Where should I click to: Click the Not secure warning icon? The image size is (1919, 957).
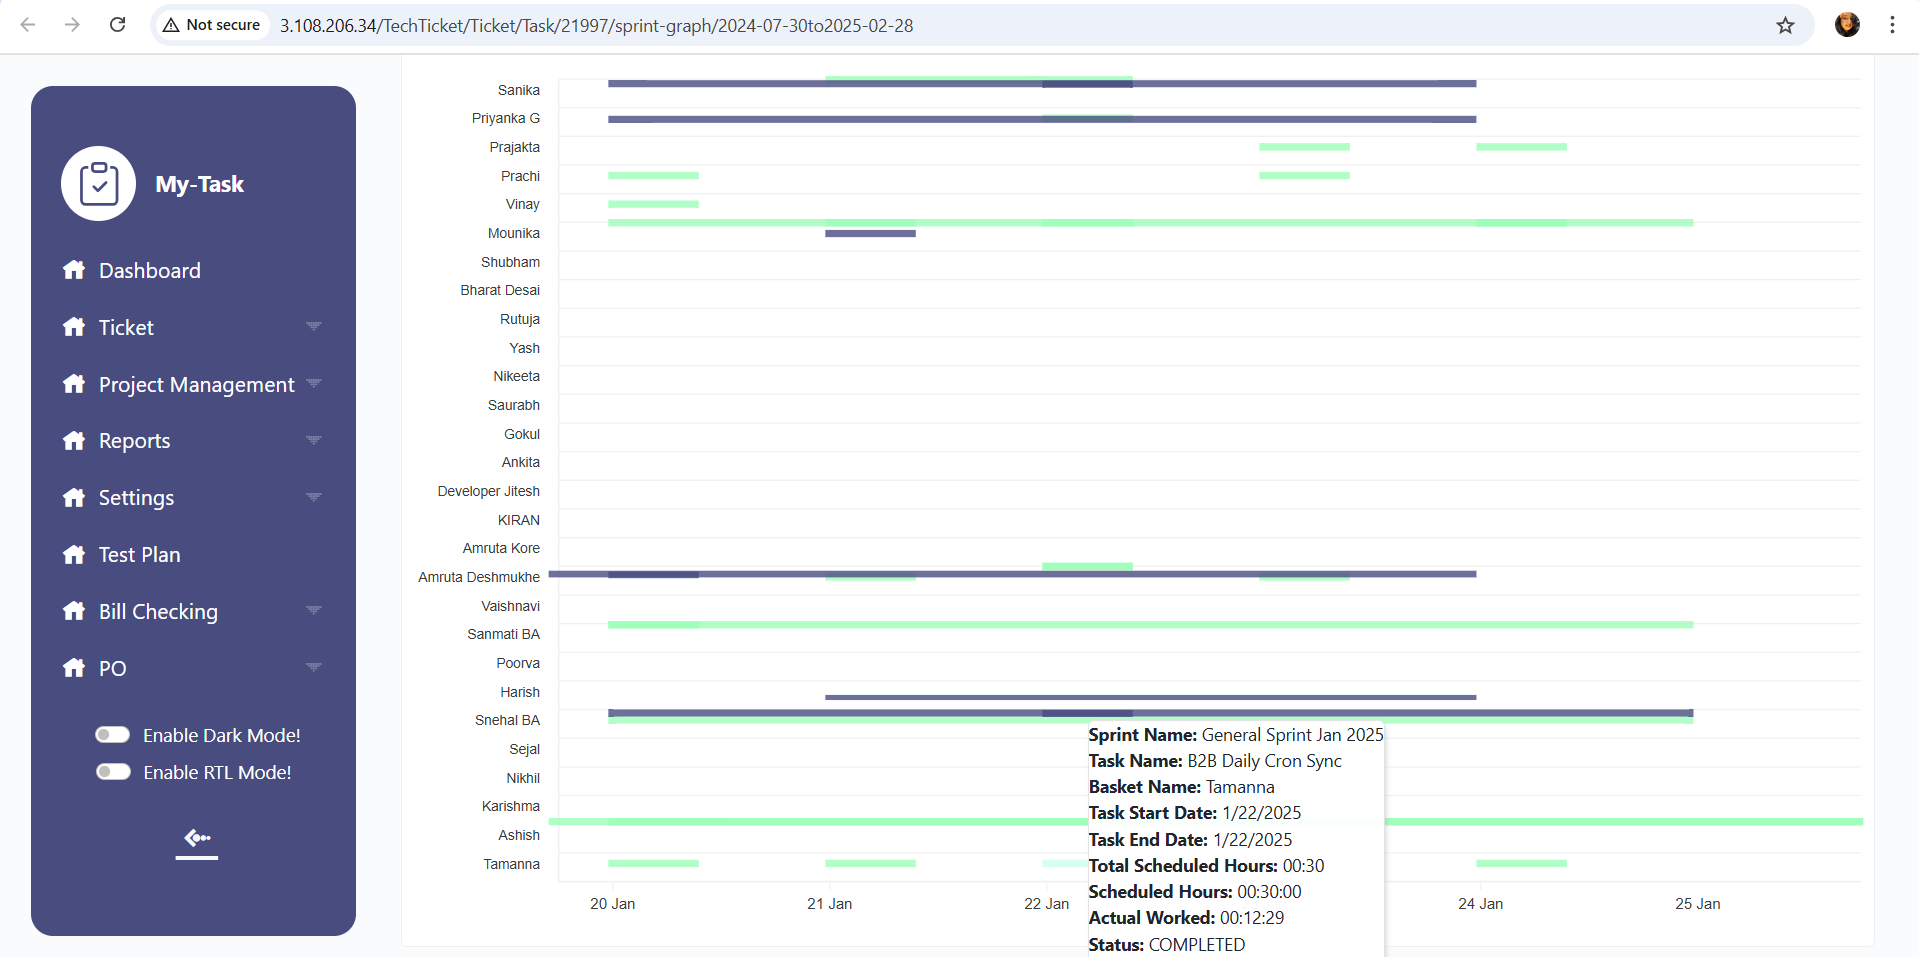point(171,25)
